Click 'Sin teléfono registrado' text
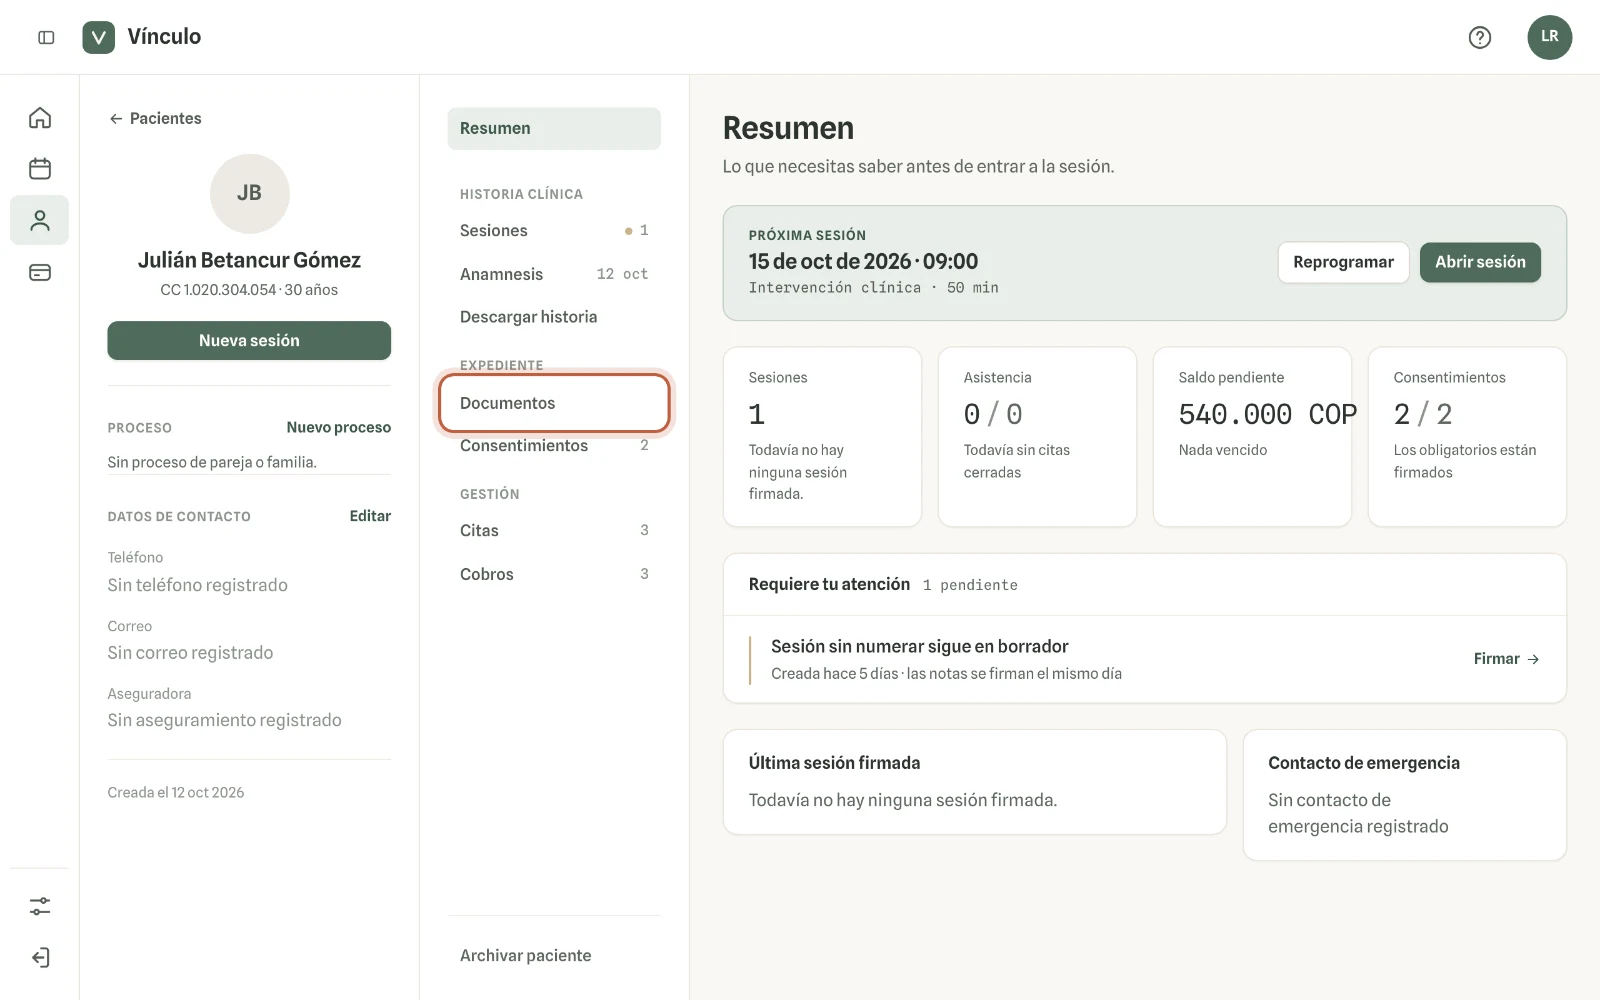Viewport: 1600px width, 1000px height. pos(198,585)
